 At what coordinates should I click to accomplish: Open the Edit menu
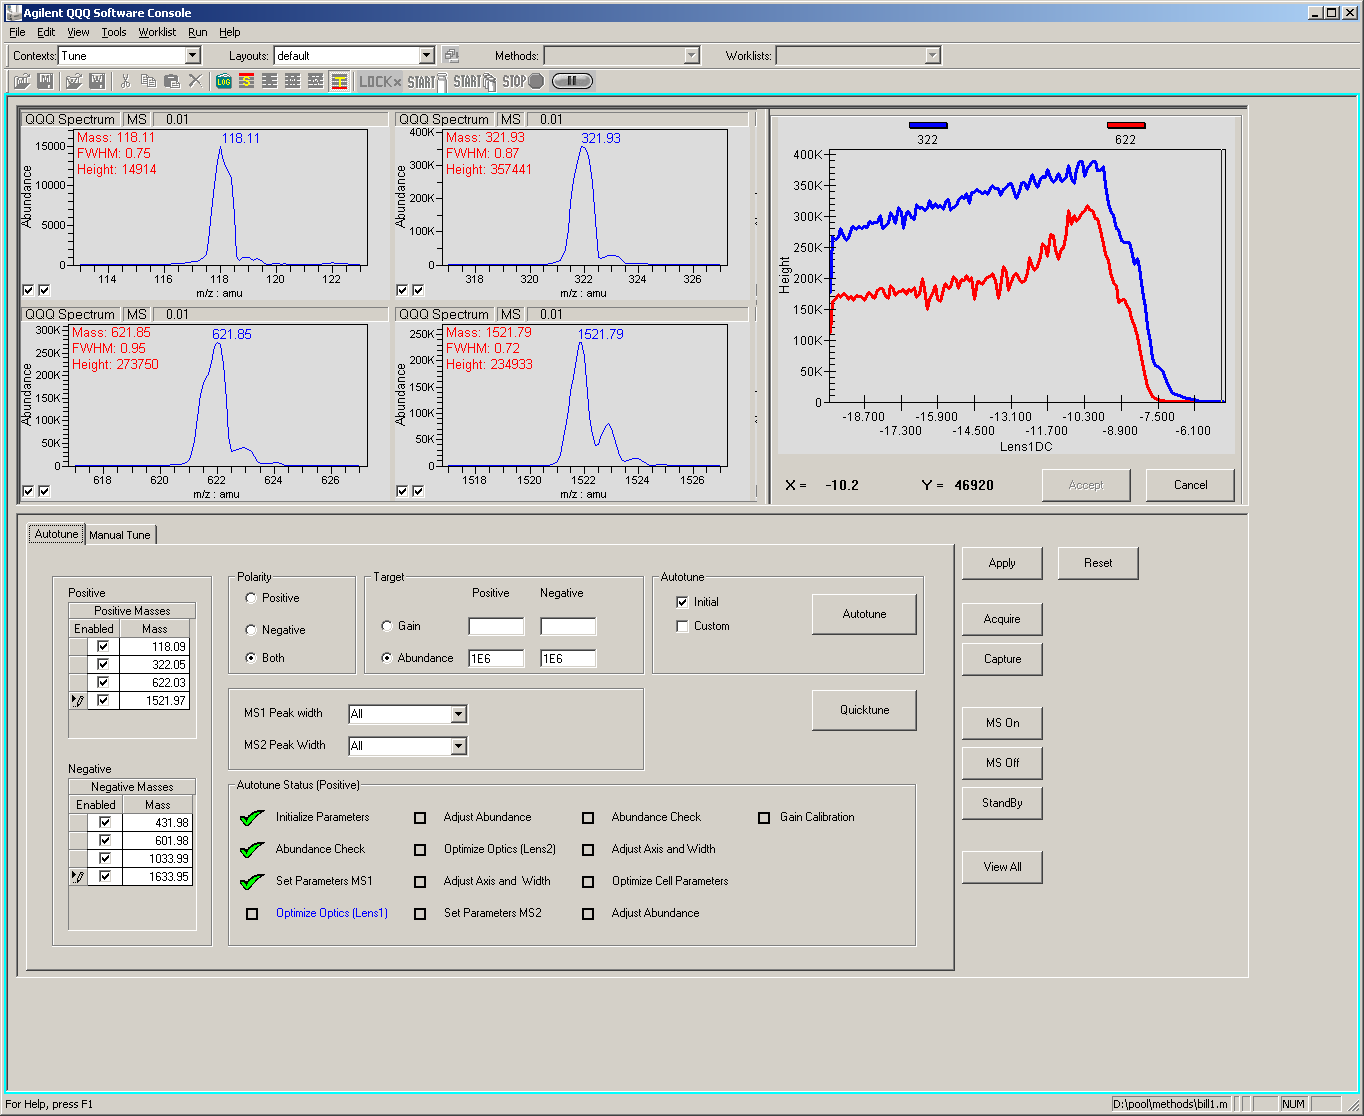pyautogui.click(x=46, y=32)
